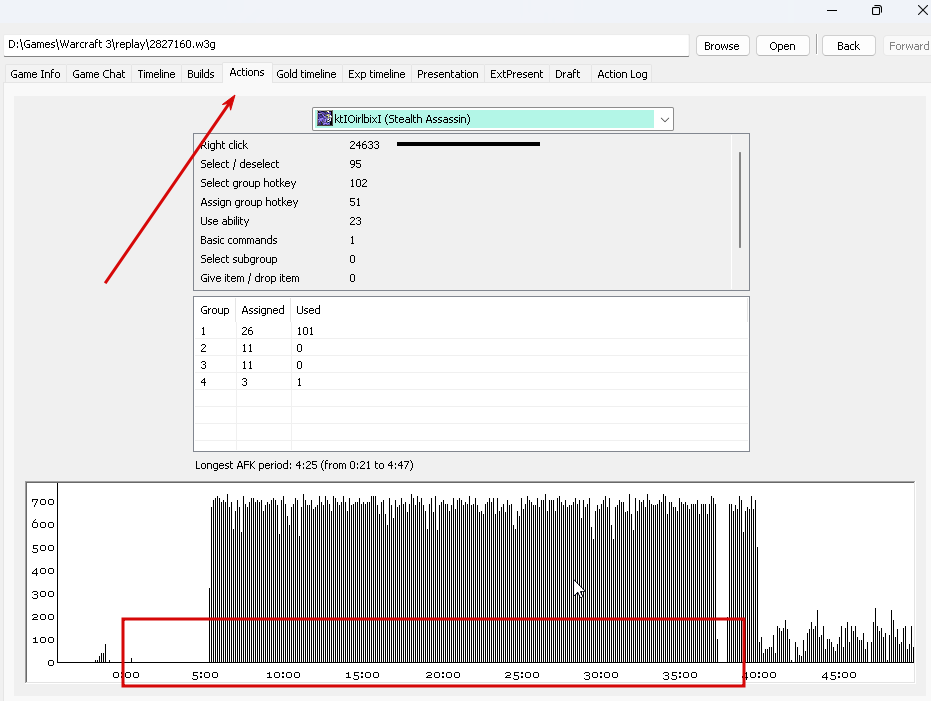The width and height of the screenshot is (931, 701).
Task: Expand the player selection dropdown arrow
Action: pyautogui.click(x=664, y=119)
